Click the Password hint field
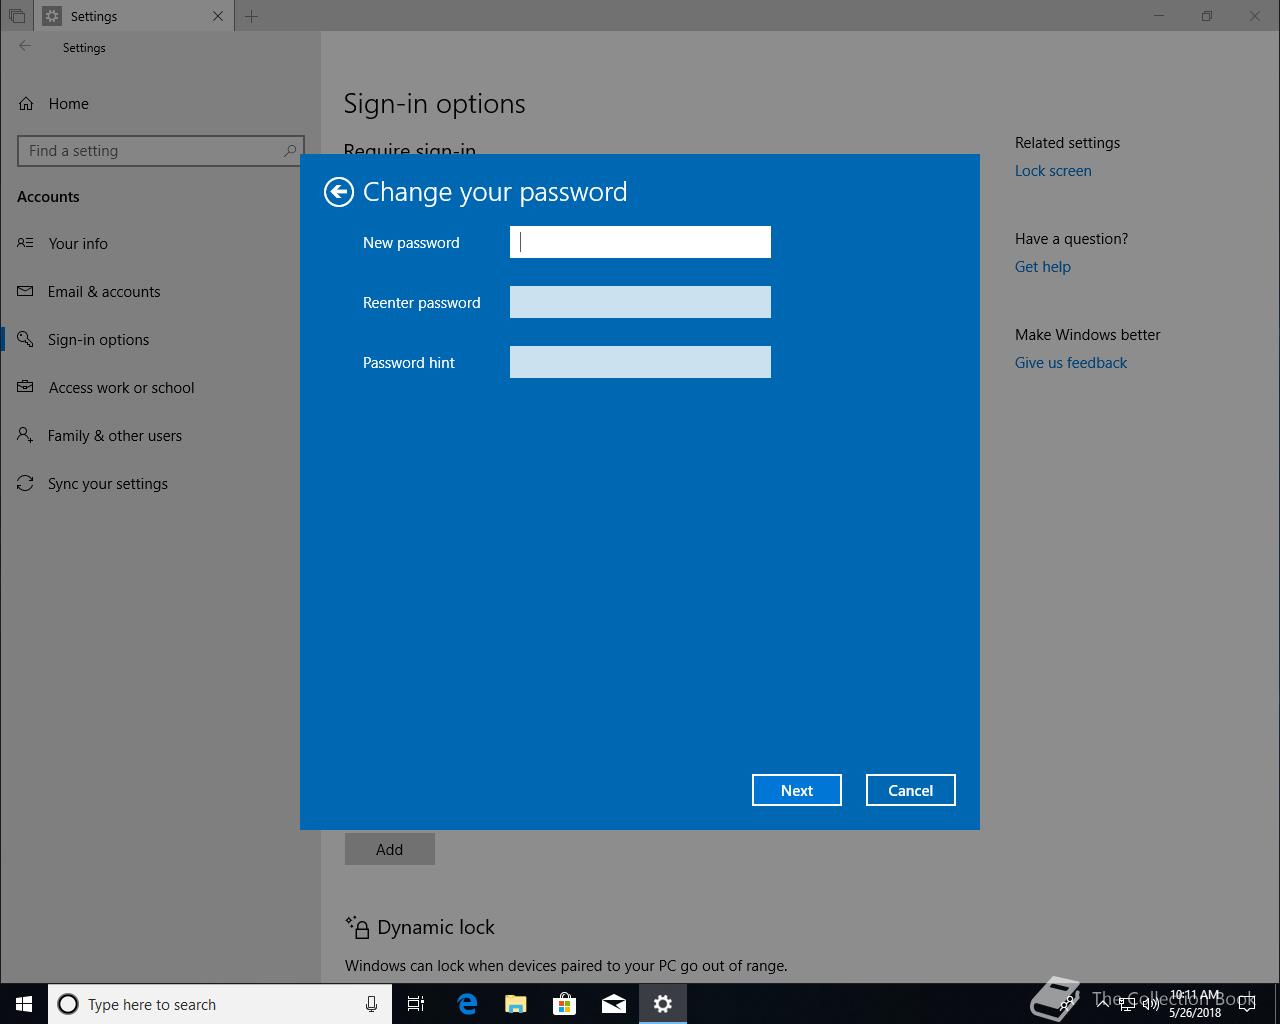 pyautogui.click(x=640, y=362)
